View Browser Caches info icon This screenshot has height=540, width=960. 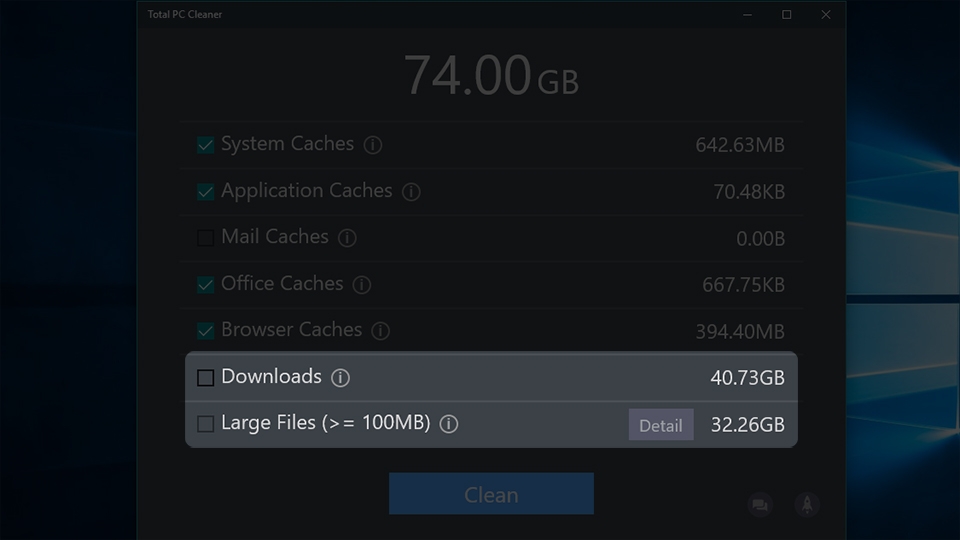pyautogui.click(x=380, y=331)
